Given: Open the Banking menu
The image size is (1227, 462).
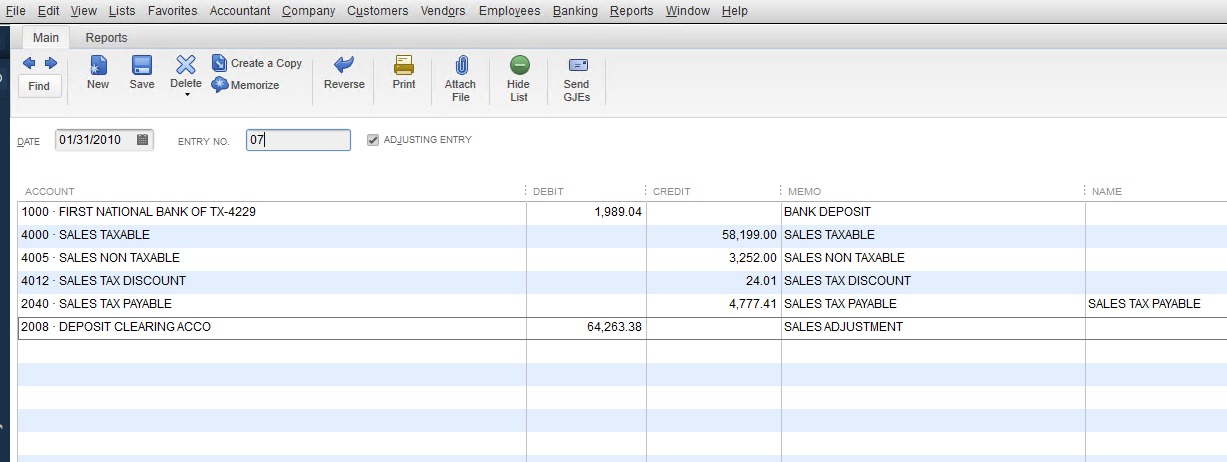Looking at the screenshot, I should (x=574, y=11).
